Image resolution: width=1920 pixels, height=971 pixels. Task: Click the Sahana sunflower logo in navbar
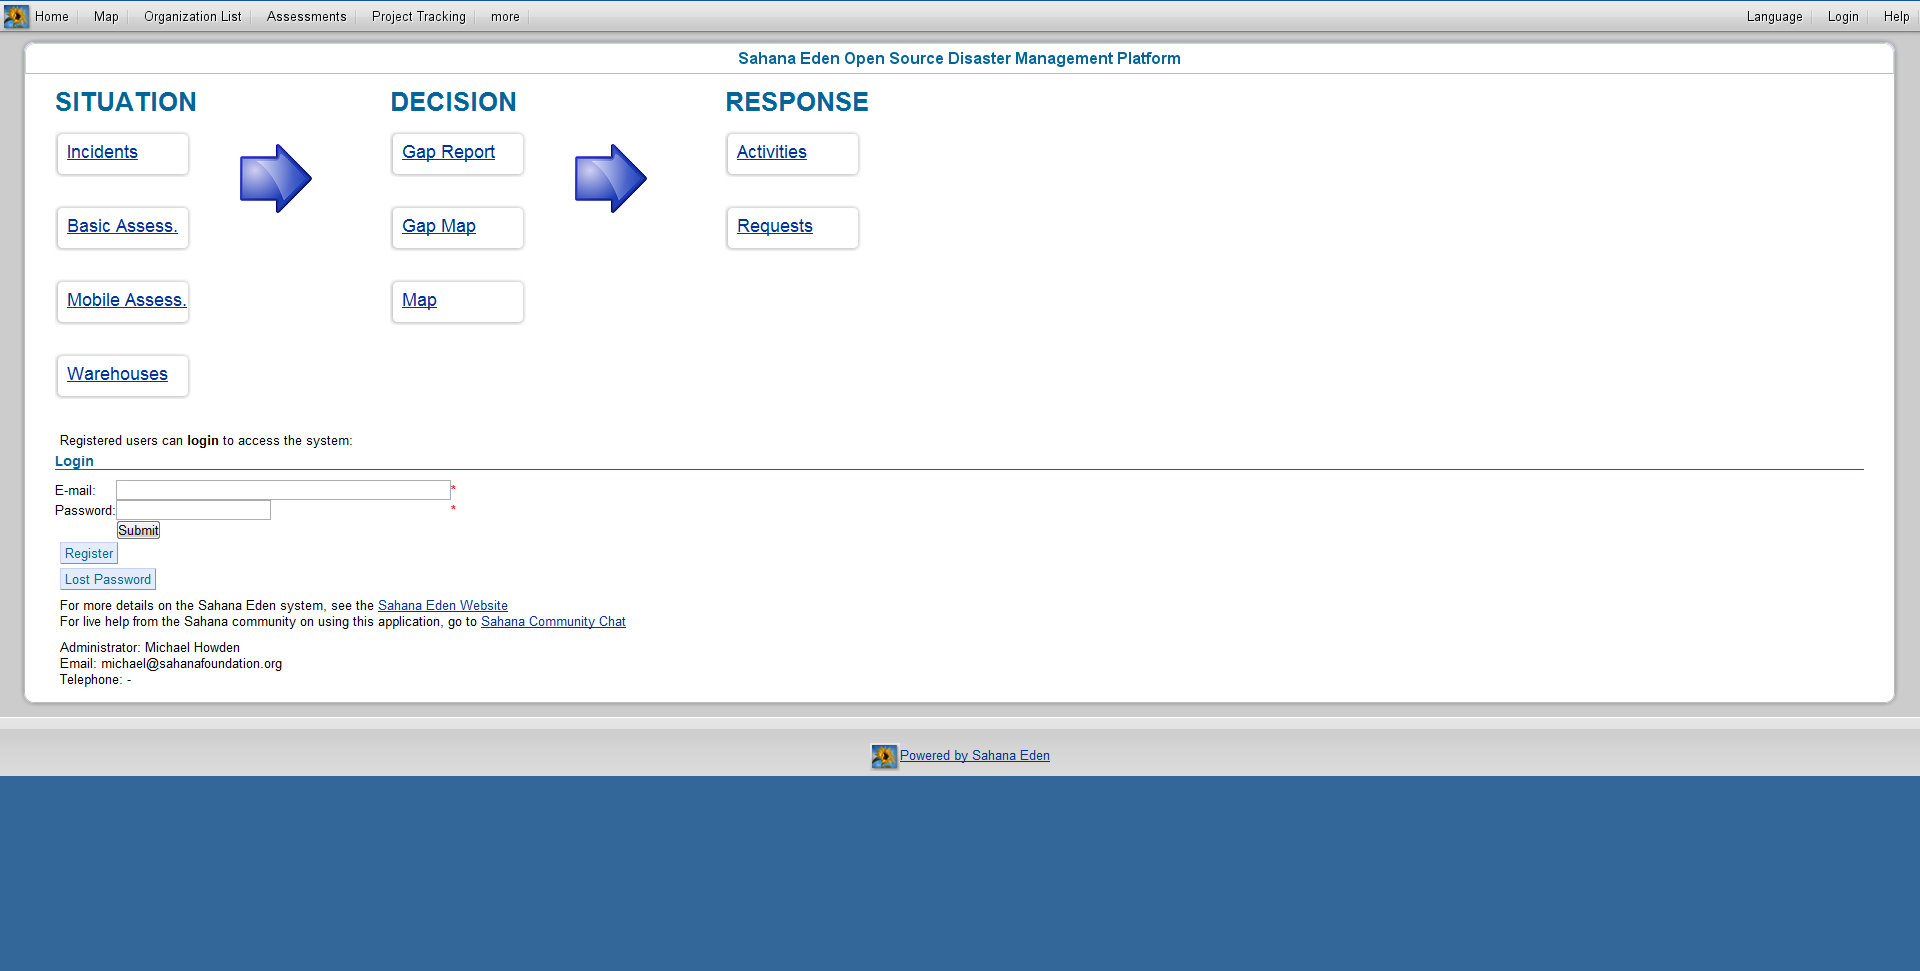[16, 16]
